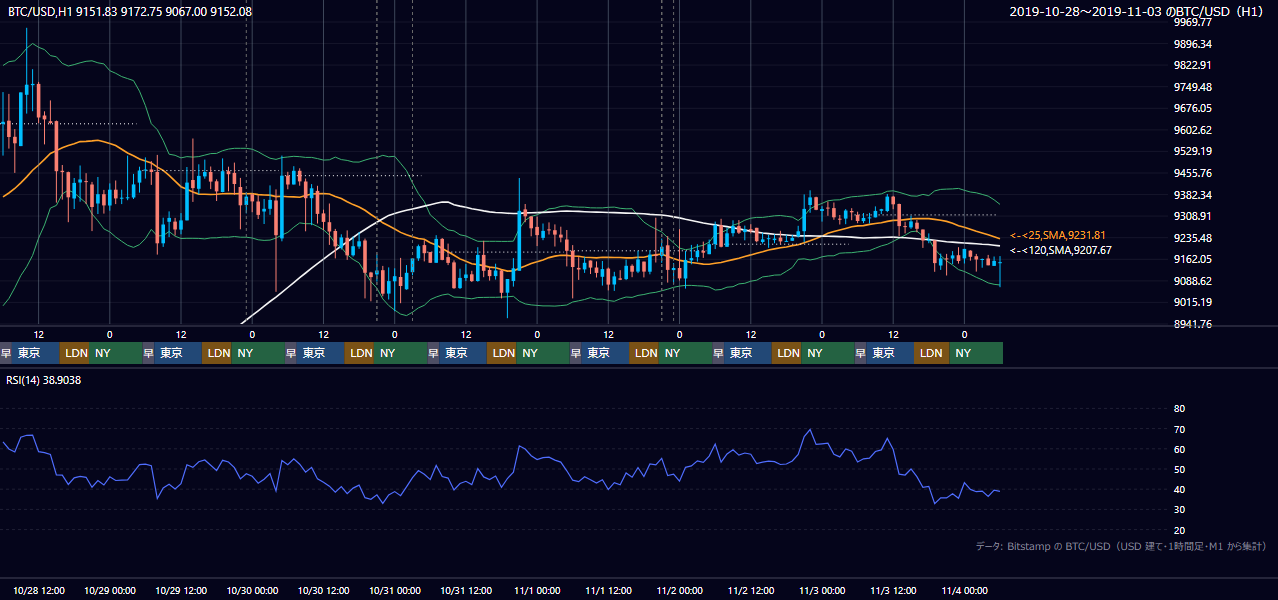Click the 10/28 12:00 date label

40,590
